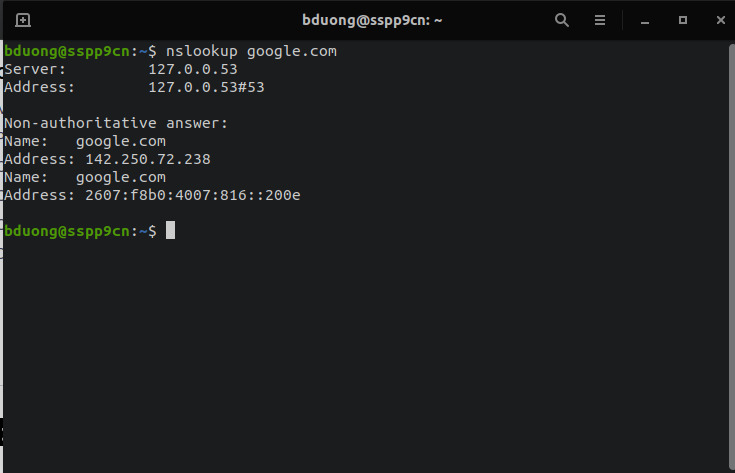This screenshot has width=735, height=473.
Task: Click the bottom bduong@sspp9cn prompt
Action: pos(67,231)
